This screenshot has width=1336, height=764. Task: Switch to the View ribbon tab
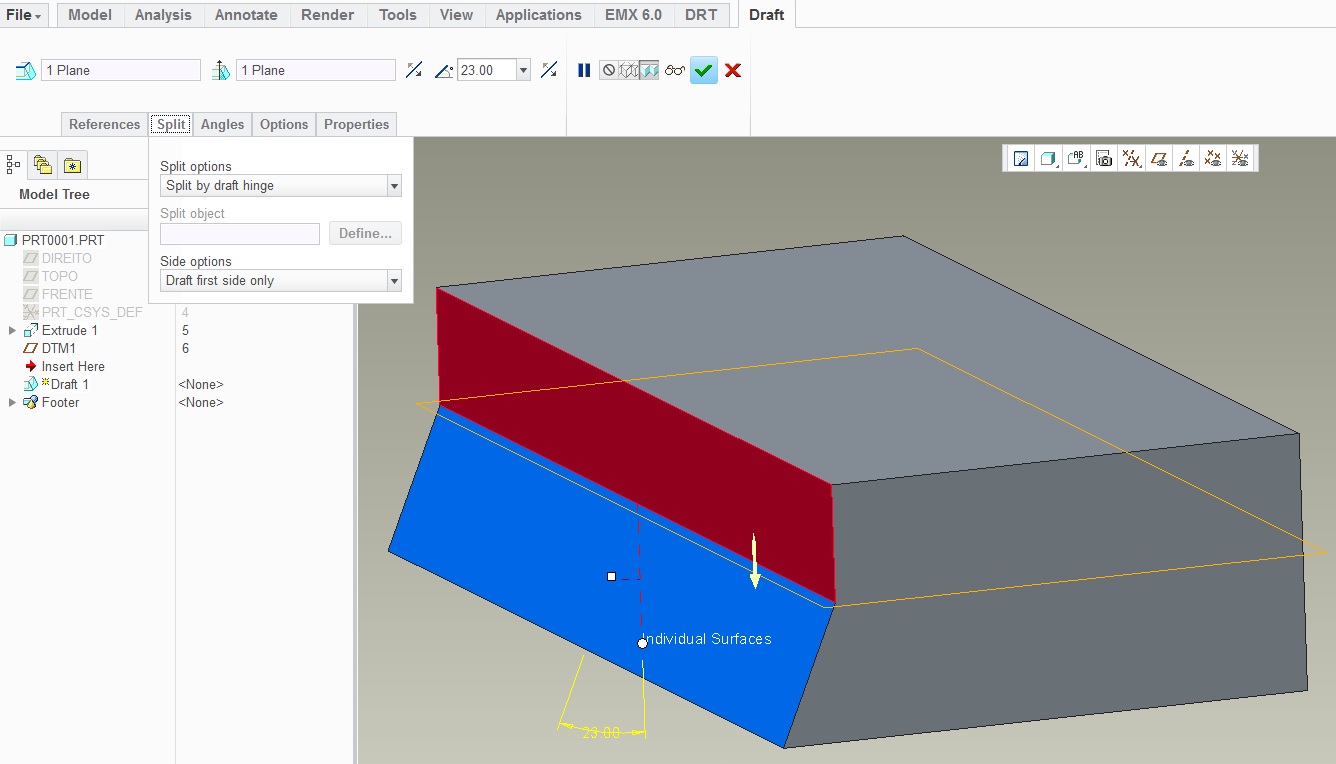tap(456, 15)
